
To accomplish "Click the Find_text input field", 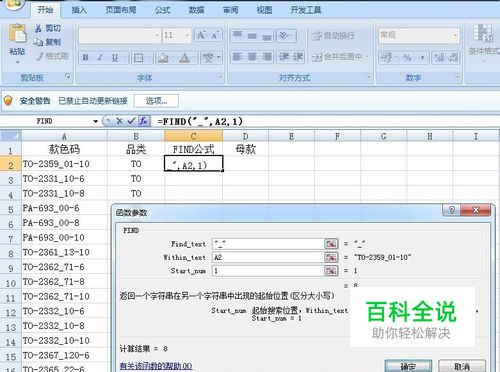I will [268, 244].
